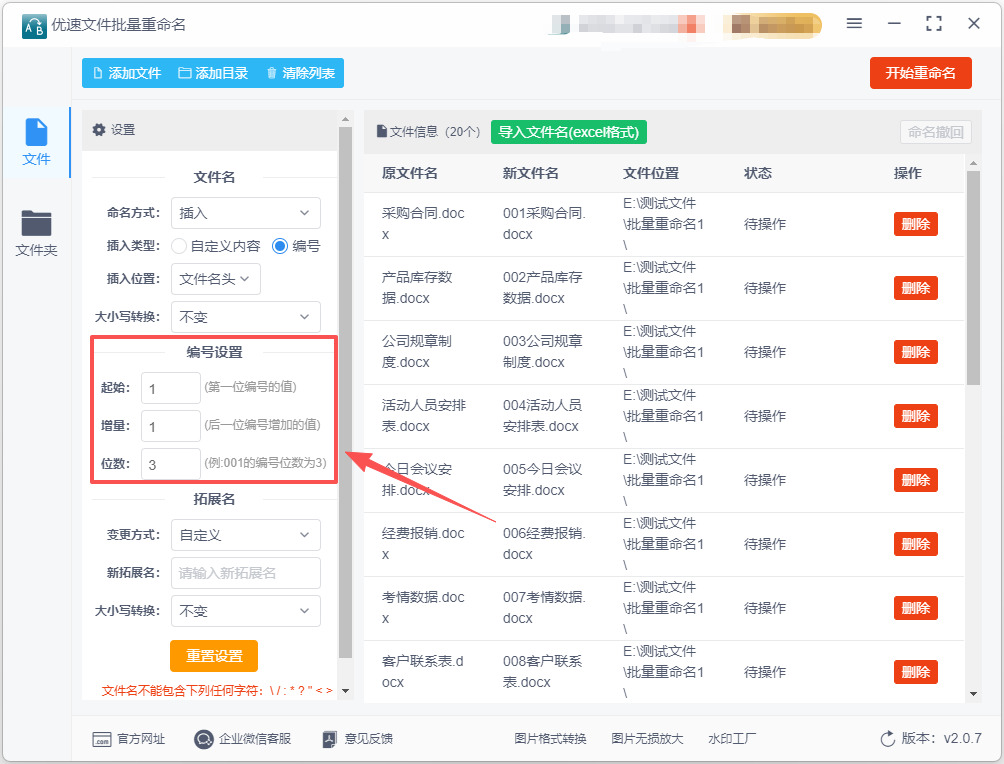
Task: Click the settings panel scrollbar thumb
Action: click(x=345, y=392)
